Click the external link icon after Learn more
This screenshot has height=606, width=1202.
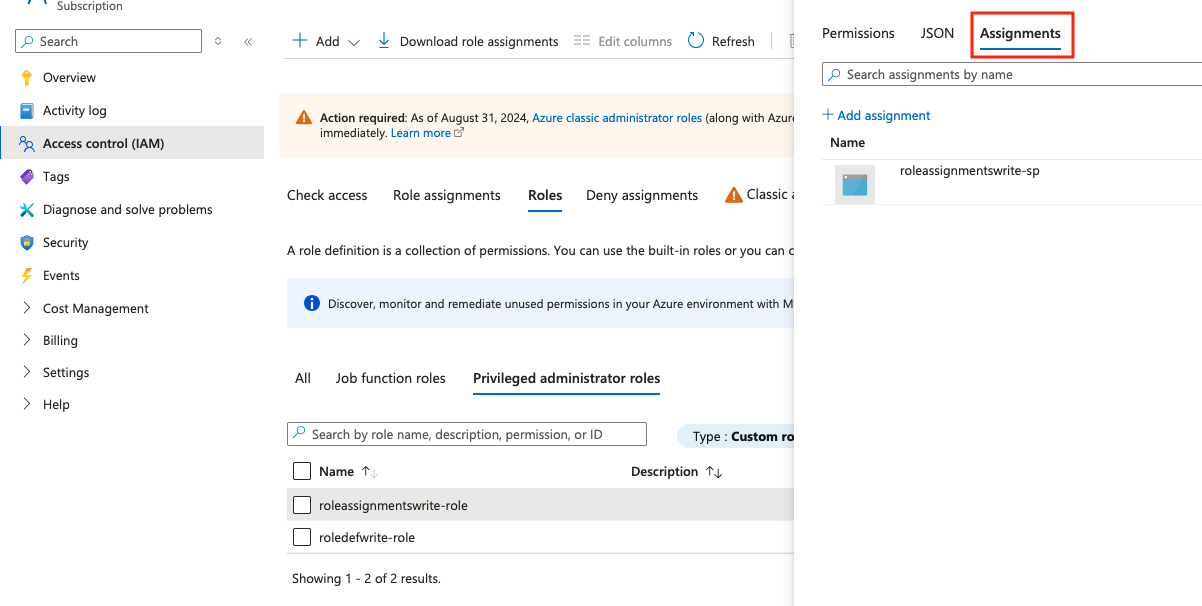tap(460, 133)
